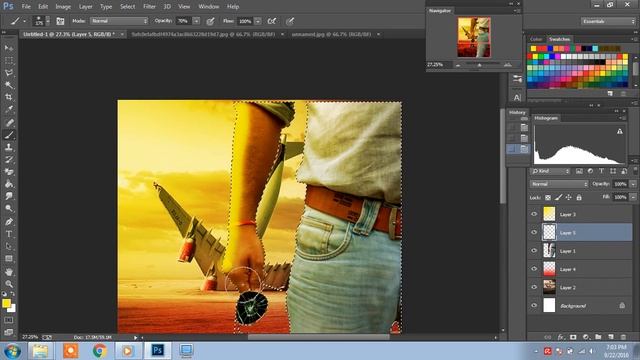Select the Eyedropper tool
The image size is (640, 360).
point(9,109)
